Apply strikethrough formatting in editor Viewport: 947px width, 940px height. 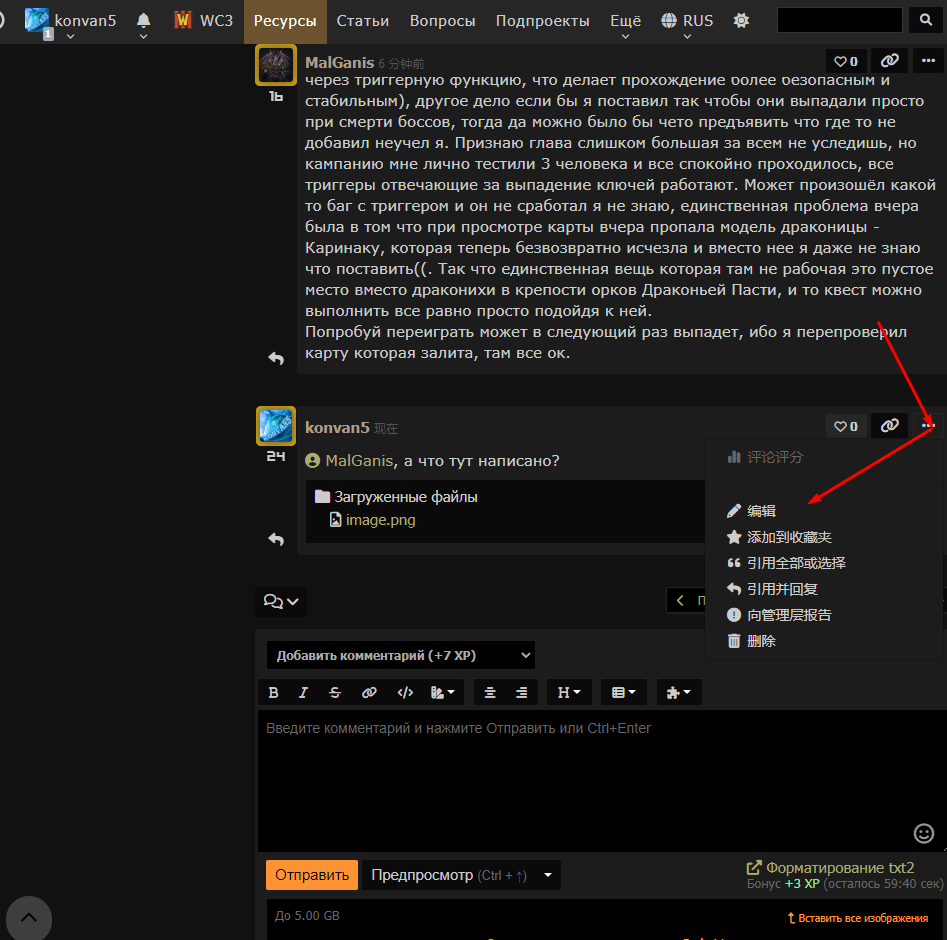coord(335,692)
